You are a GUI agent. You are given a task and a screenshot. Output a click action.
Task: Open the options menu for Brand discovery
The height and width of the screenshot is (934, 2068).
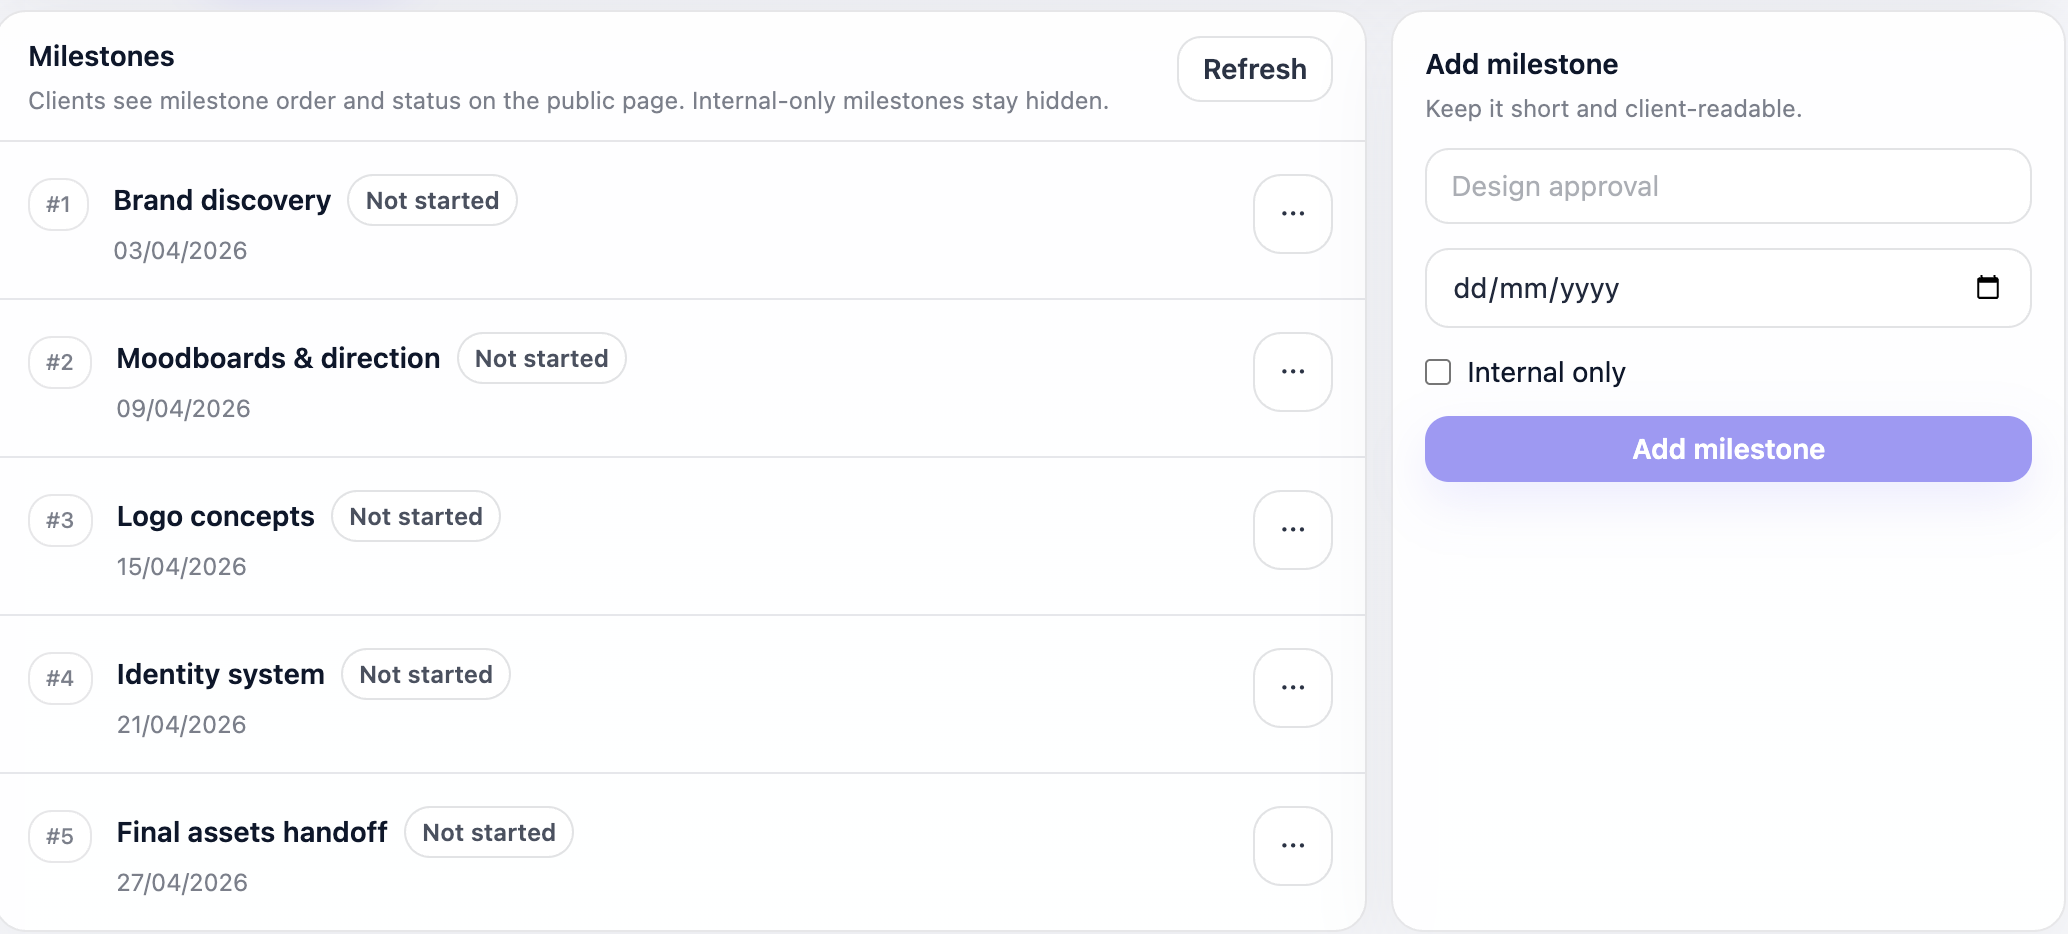pyautogui.click(x=1292, y=214)
